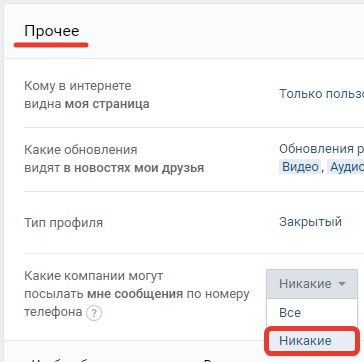Click the label Кому в интернете видна моя страница
Viewport: 364px width, 362px height.
[x=87, y=95]
